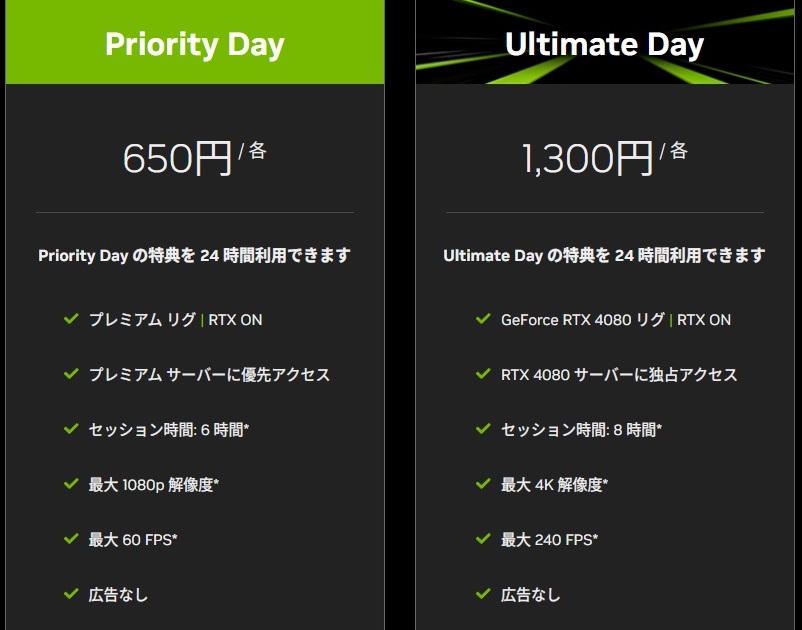The height and width of the screenshot is (630, 802).
Task: Click the 広告なし item under Ultimate Day
Action: pos(531,595)
